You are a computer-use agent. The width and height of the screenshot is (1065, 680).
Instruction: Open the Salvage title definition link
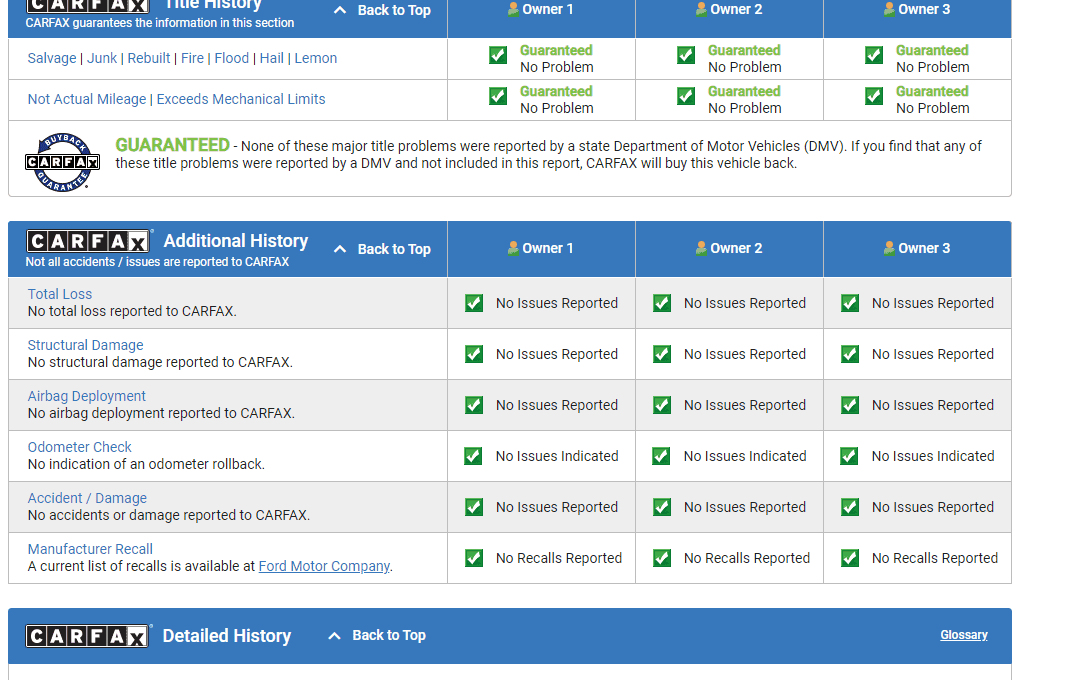(52, 58)
